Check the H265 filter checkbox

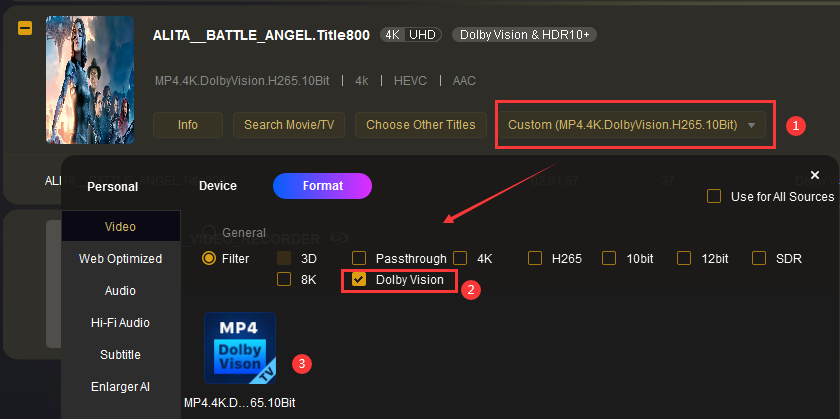tap(535, 258)
